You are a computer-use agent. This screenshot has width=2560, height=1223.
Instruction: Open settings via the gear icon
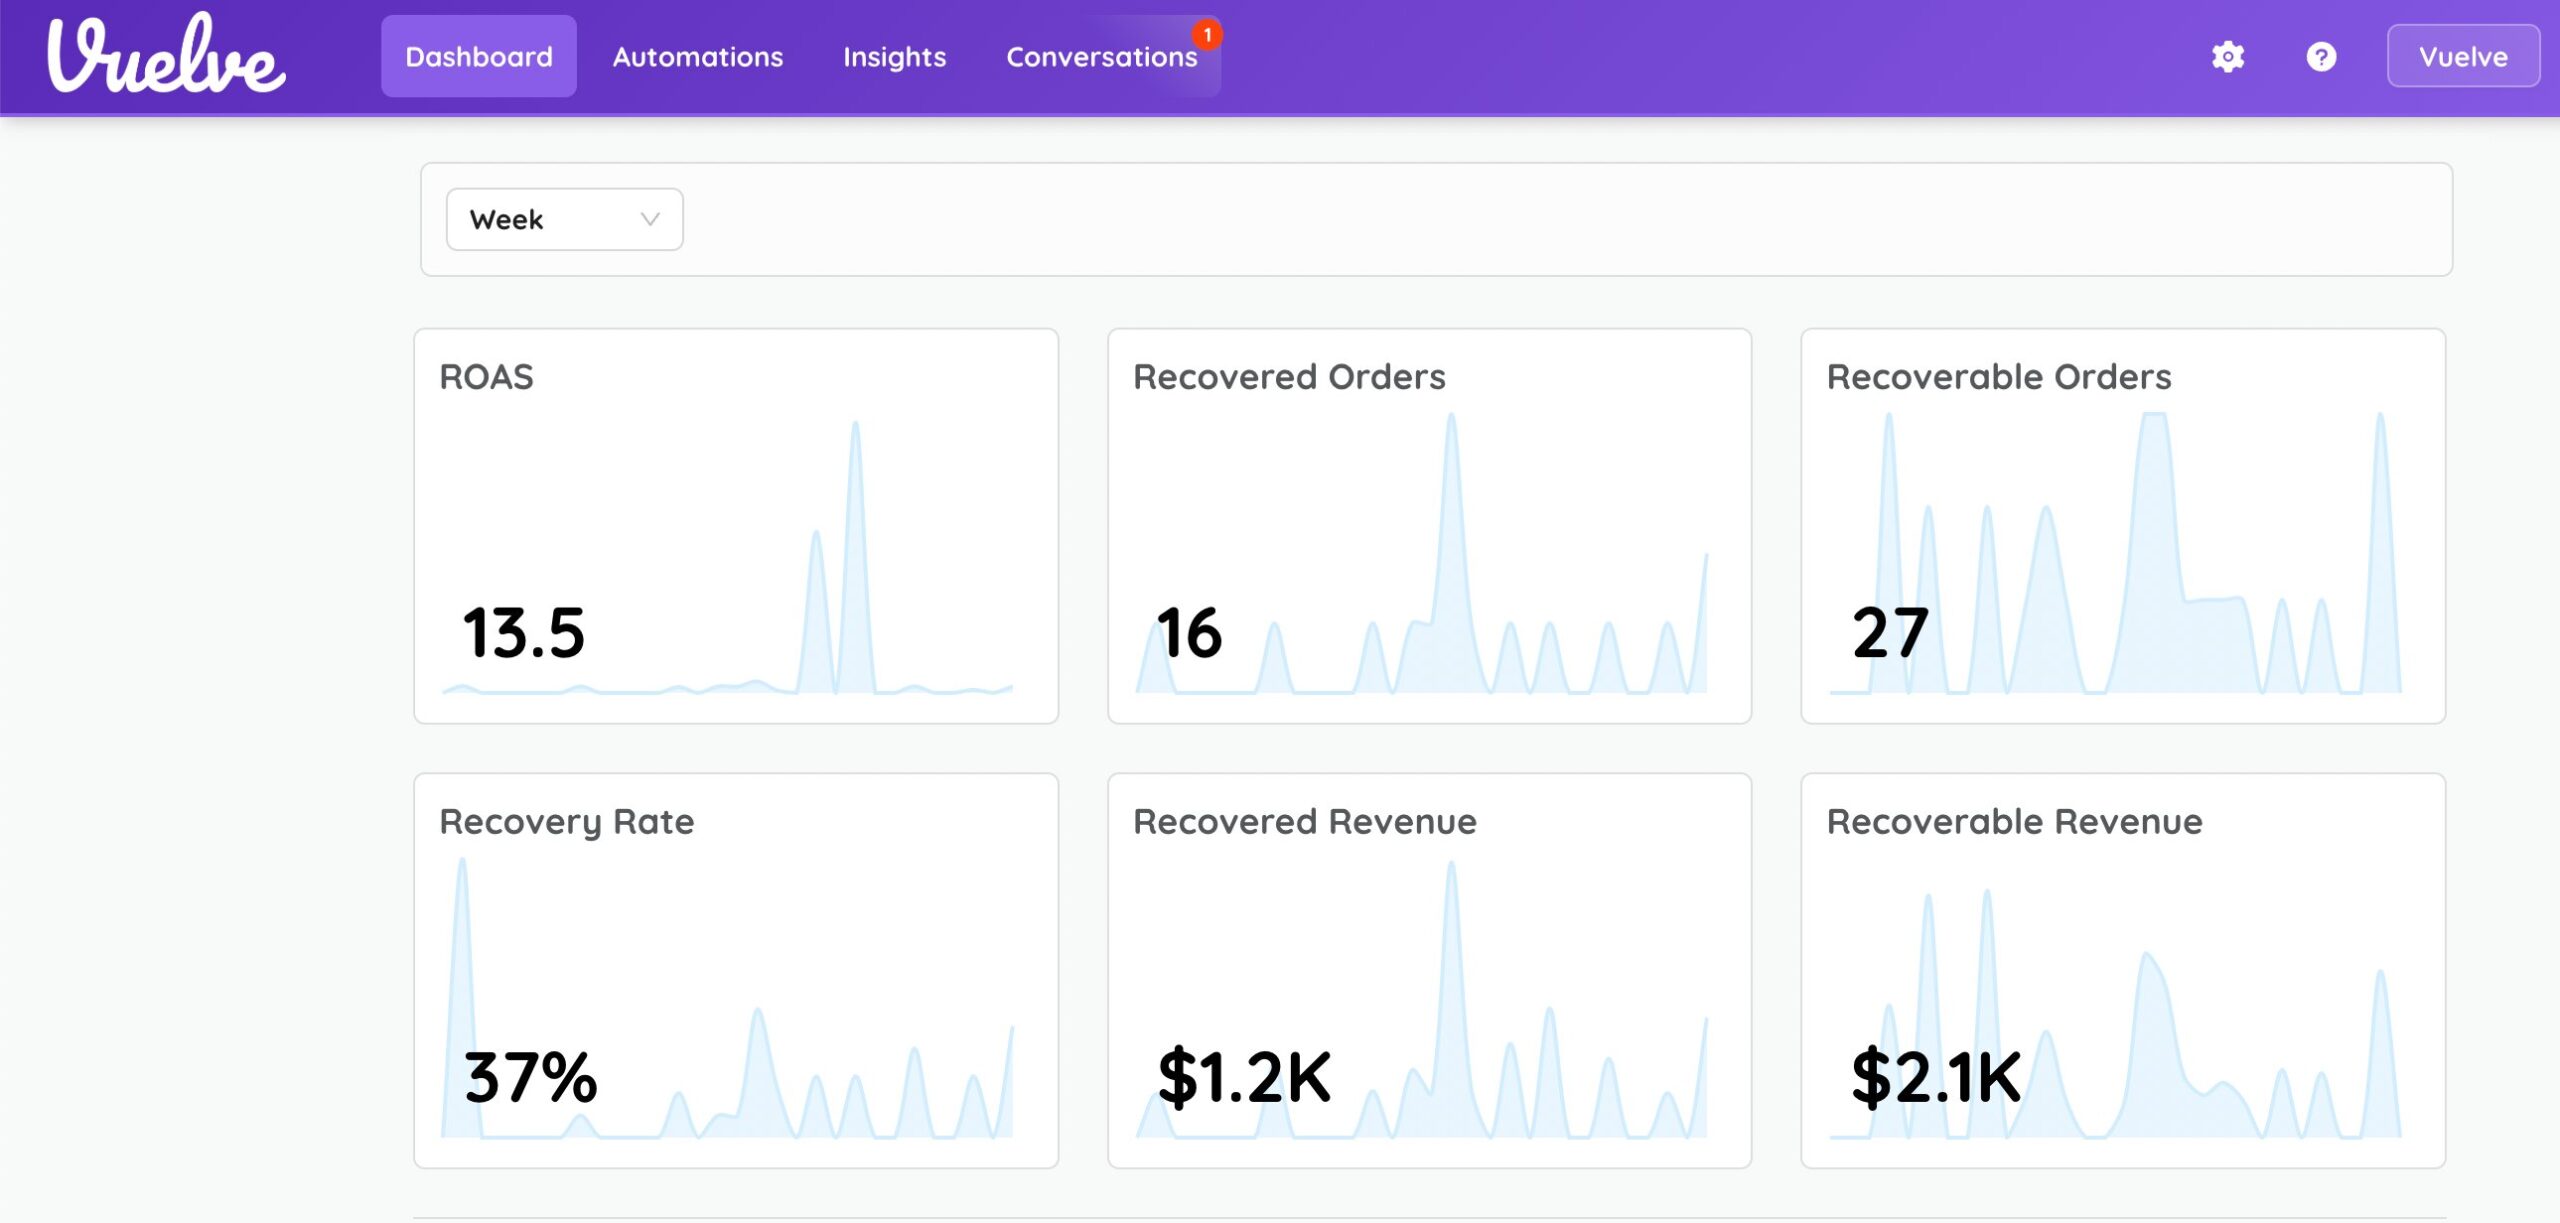pos(2227,57)
